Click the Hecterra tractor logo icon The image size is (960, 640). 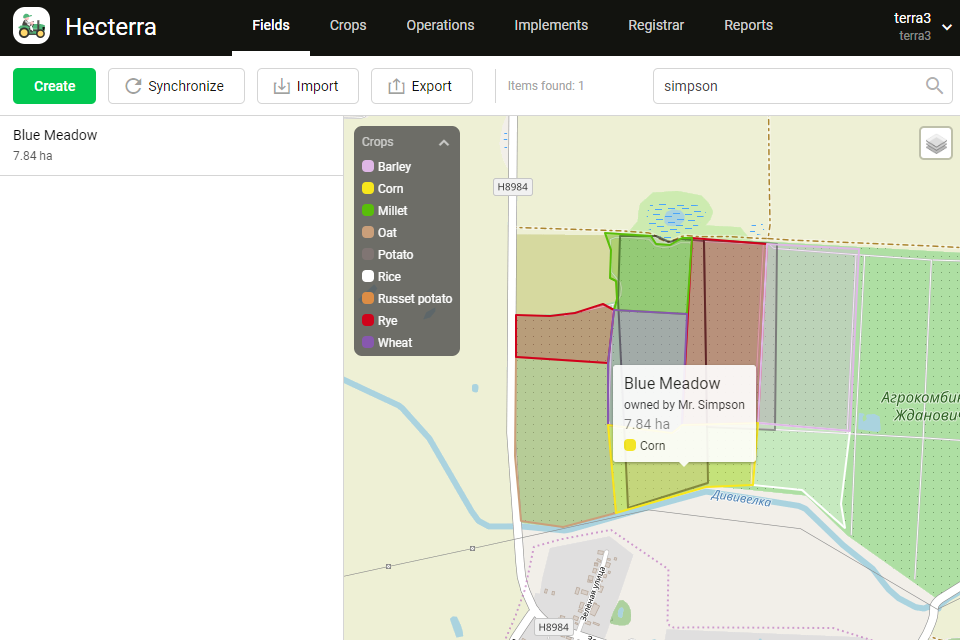pyautogui.click(x=32, y=26)
